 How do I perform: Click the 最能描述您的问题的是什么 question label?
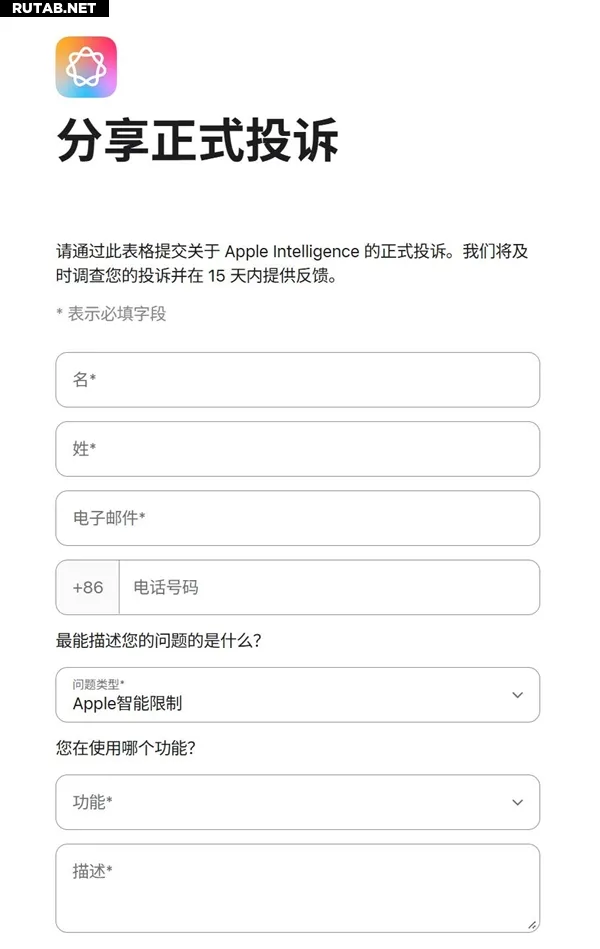point(158,640)
